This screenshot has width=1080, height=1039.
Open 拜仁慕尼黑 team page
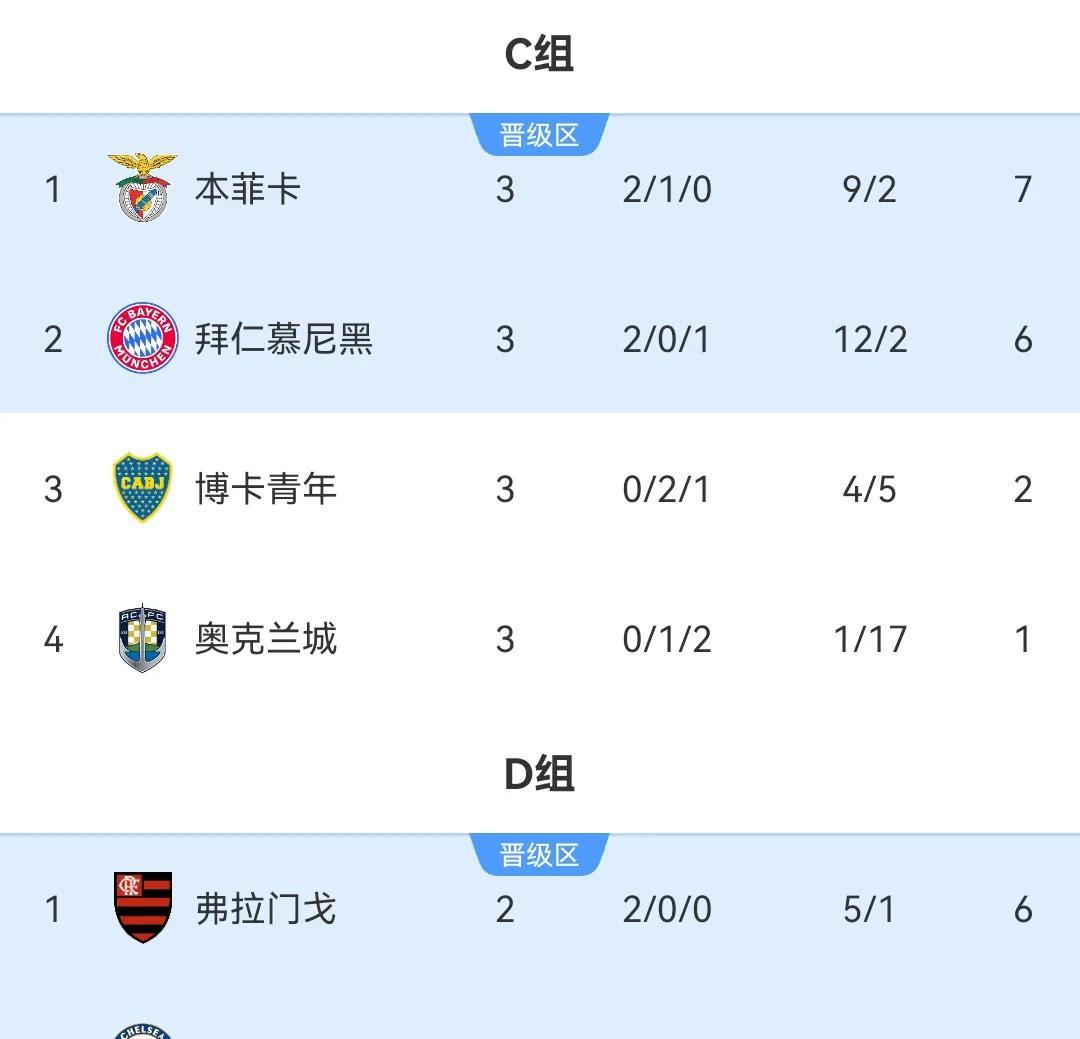(x=284, y=339)
